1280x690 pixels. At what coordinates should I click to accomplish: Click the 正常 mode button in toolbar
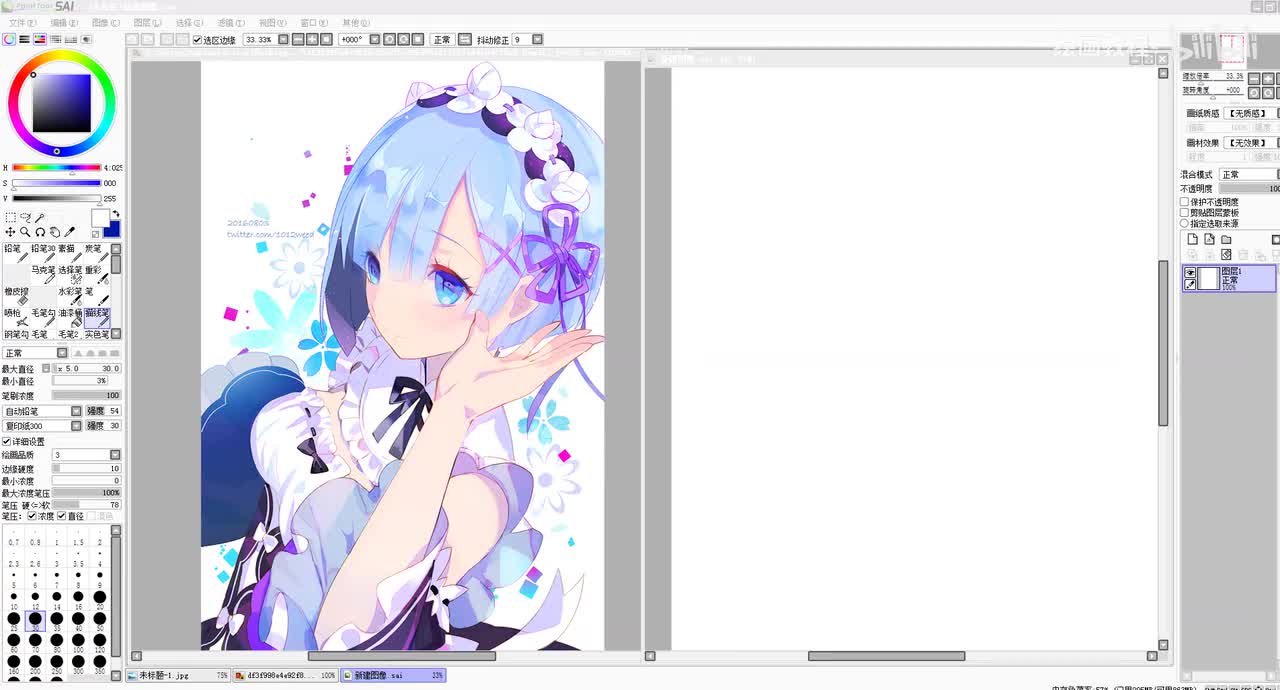click(x=442, y=39)
